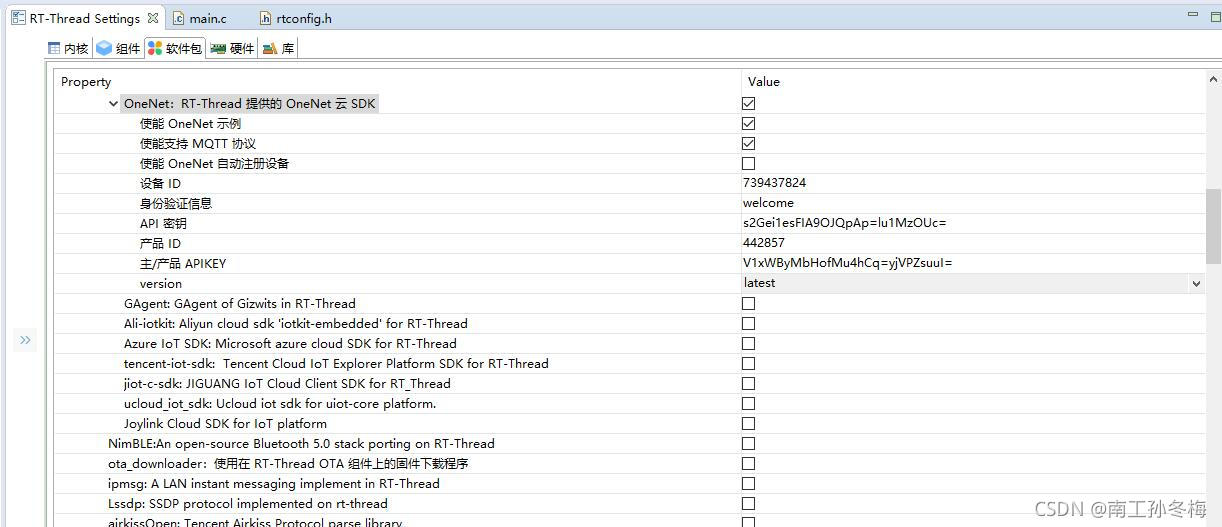Enable the NimBLE Bluetooth stack checkbox
Image resolution: width=1222 pixels, height=527 pixels.
tap(748, 443)
